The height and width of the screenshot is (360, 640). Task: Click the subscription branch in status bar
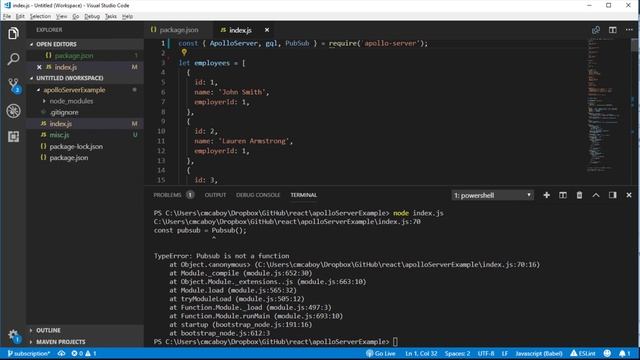pos(29,353)
